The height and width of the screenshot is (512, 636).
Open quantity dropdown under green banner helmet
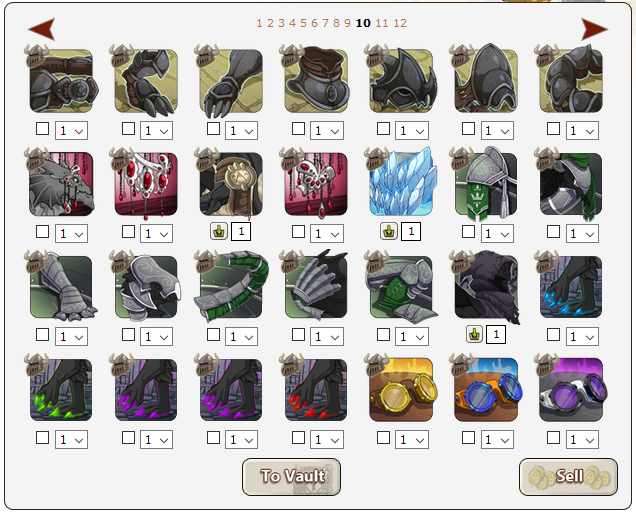tap(497, 233)
